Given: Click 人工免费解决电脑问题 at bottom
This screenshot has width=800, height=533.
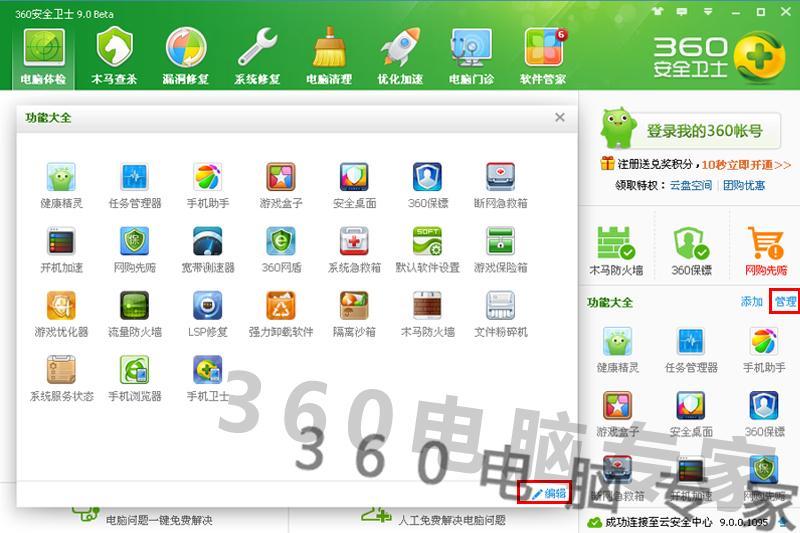Looking at the screenshot, I should tap(452, 520).
